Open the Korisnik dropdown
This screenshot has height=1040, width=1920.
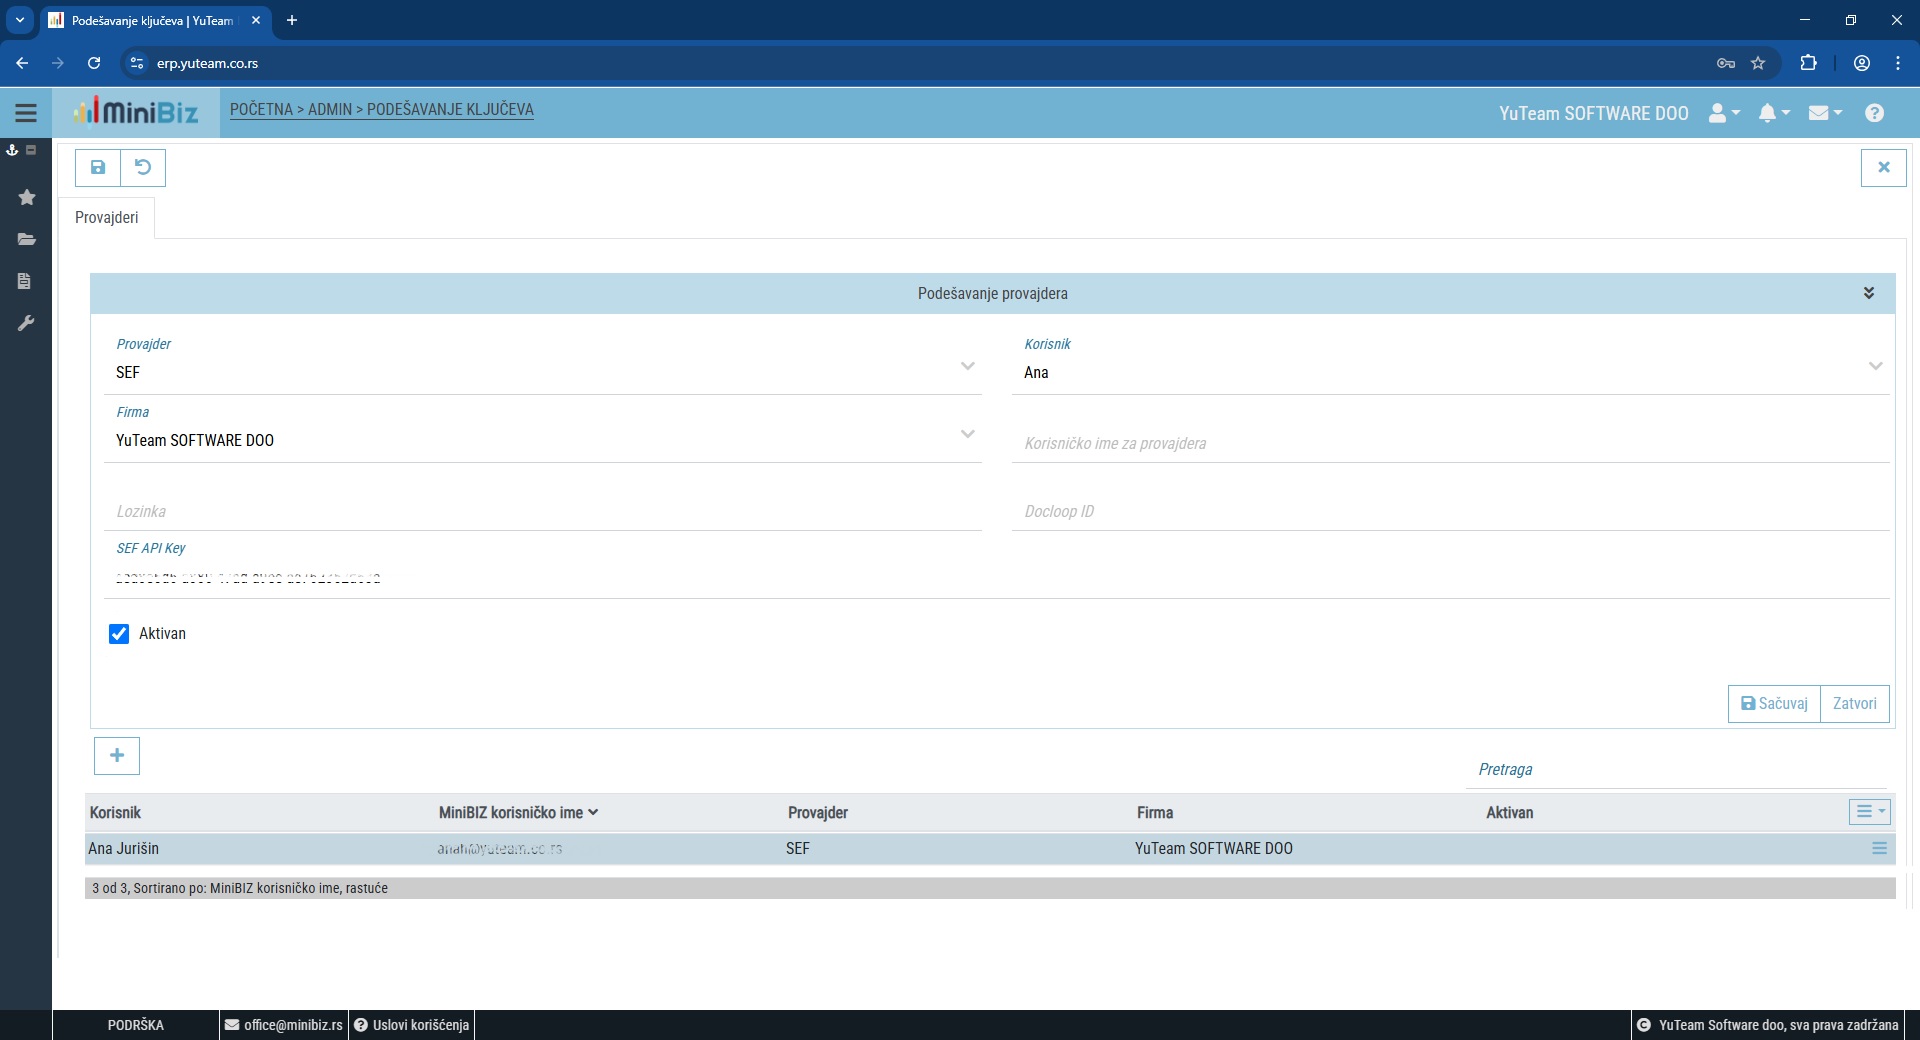coord(1450,372)
